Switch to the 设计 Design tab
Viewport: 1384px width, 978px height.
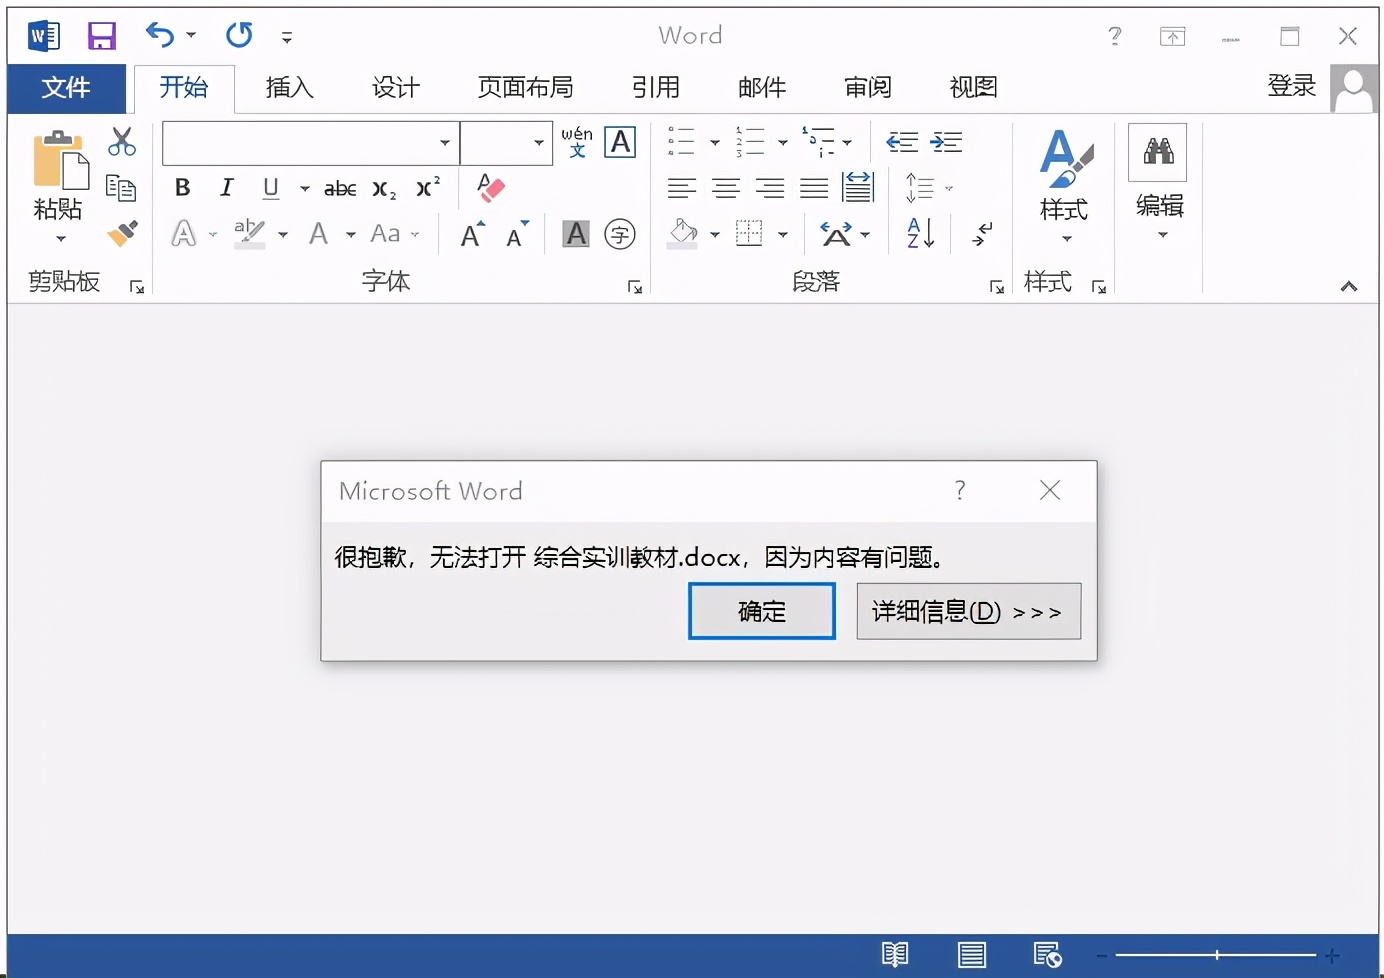(396, 88)
